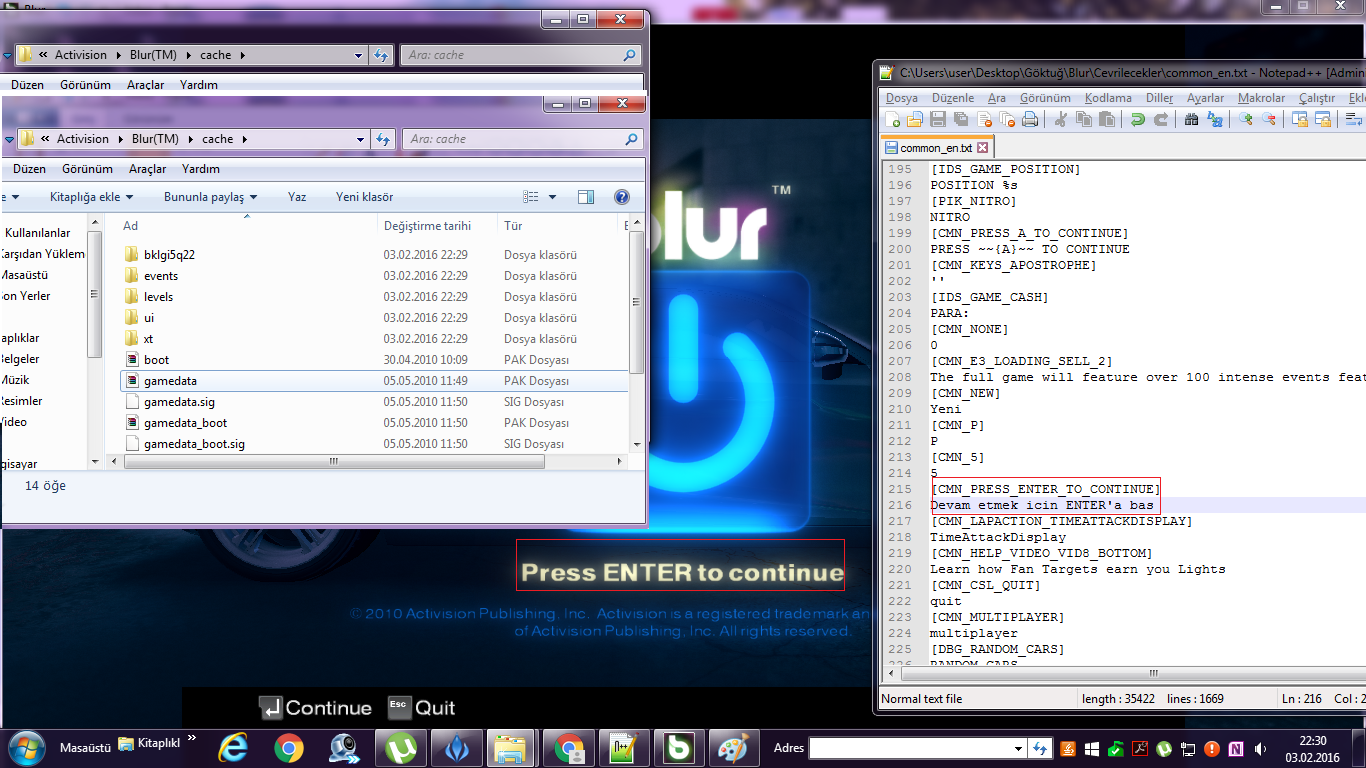Open the Replace tool icon in Notepad++
Screen dimensions: 1366x768
[1215, 119]
